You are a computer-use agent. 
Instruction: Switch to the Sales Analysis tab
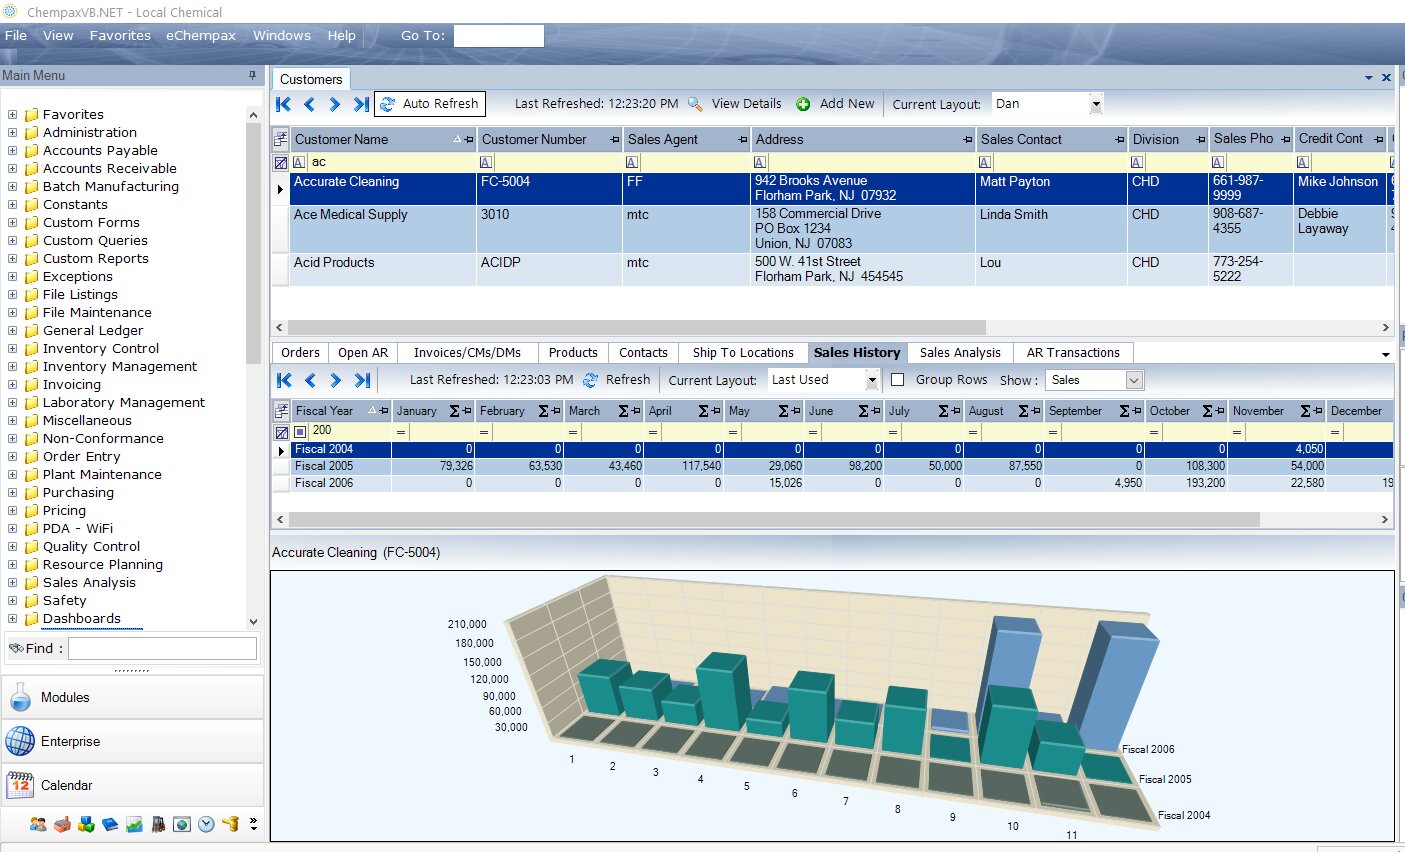tap(959, 353)
